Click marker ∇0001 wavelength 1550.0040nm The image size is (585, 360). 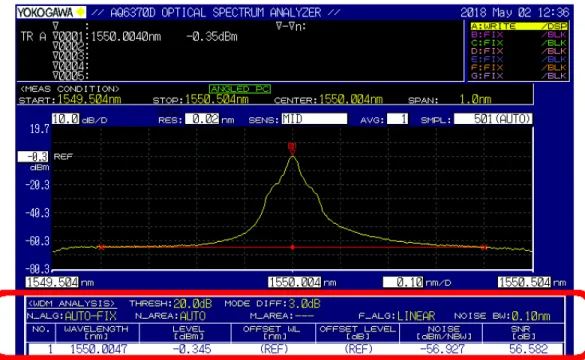click(126, 37)
